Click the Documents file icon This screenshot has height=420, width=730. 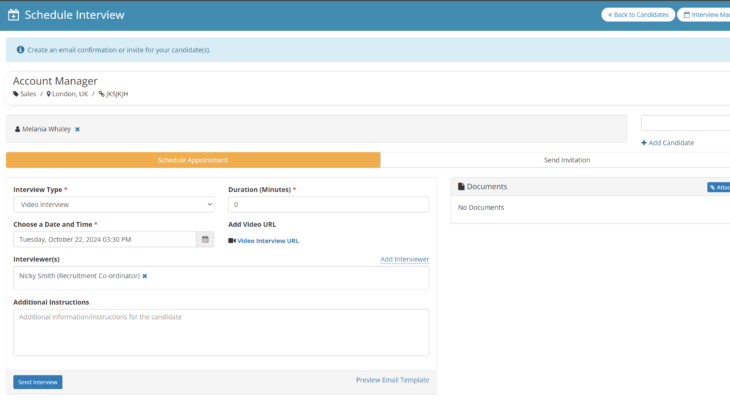pos(461,187)
